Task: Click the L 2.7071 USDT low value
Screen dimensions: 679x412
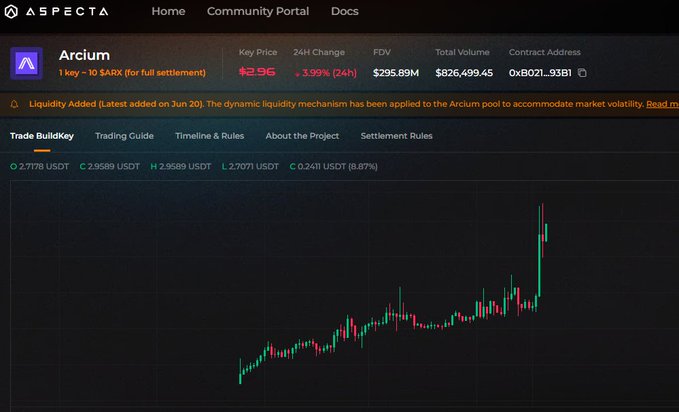Action: pyautogui.click(x=250, y=166)
